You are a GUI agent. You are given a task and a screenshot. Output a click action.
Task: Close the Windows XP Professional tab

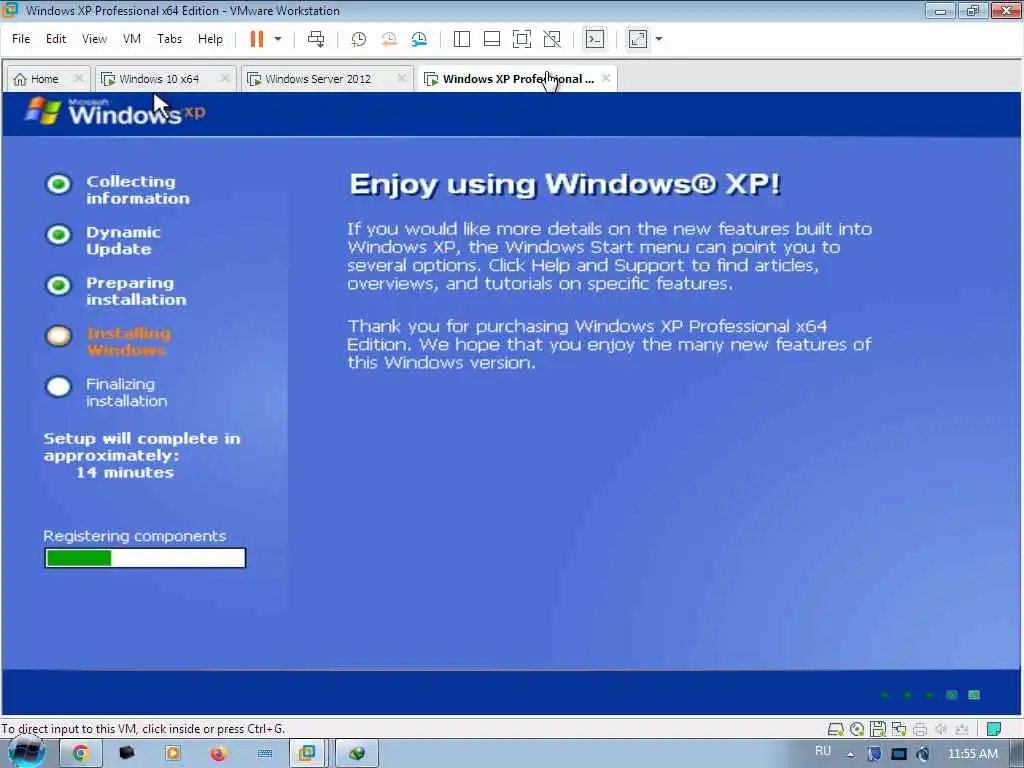coord(606,78)
